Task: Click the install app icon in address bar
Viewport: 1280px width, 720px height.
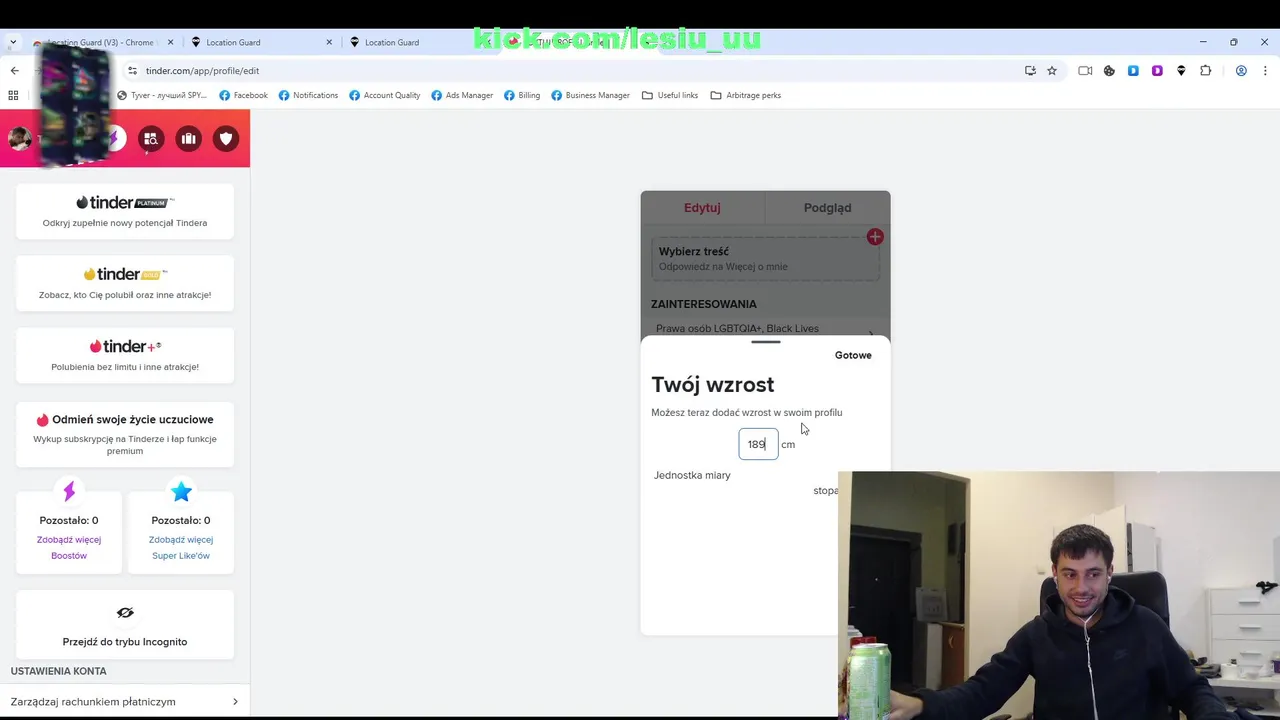Action: point(1030,71)
